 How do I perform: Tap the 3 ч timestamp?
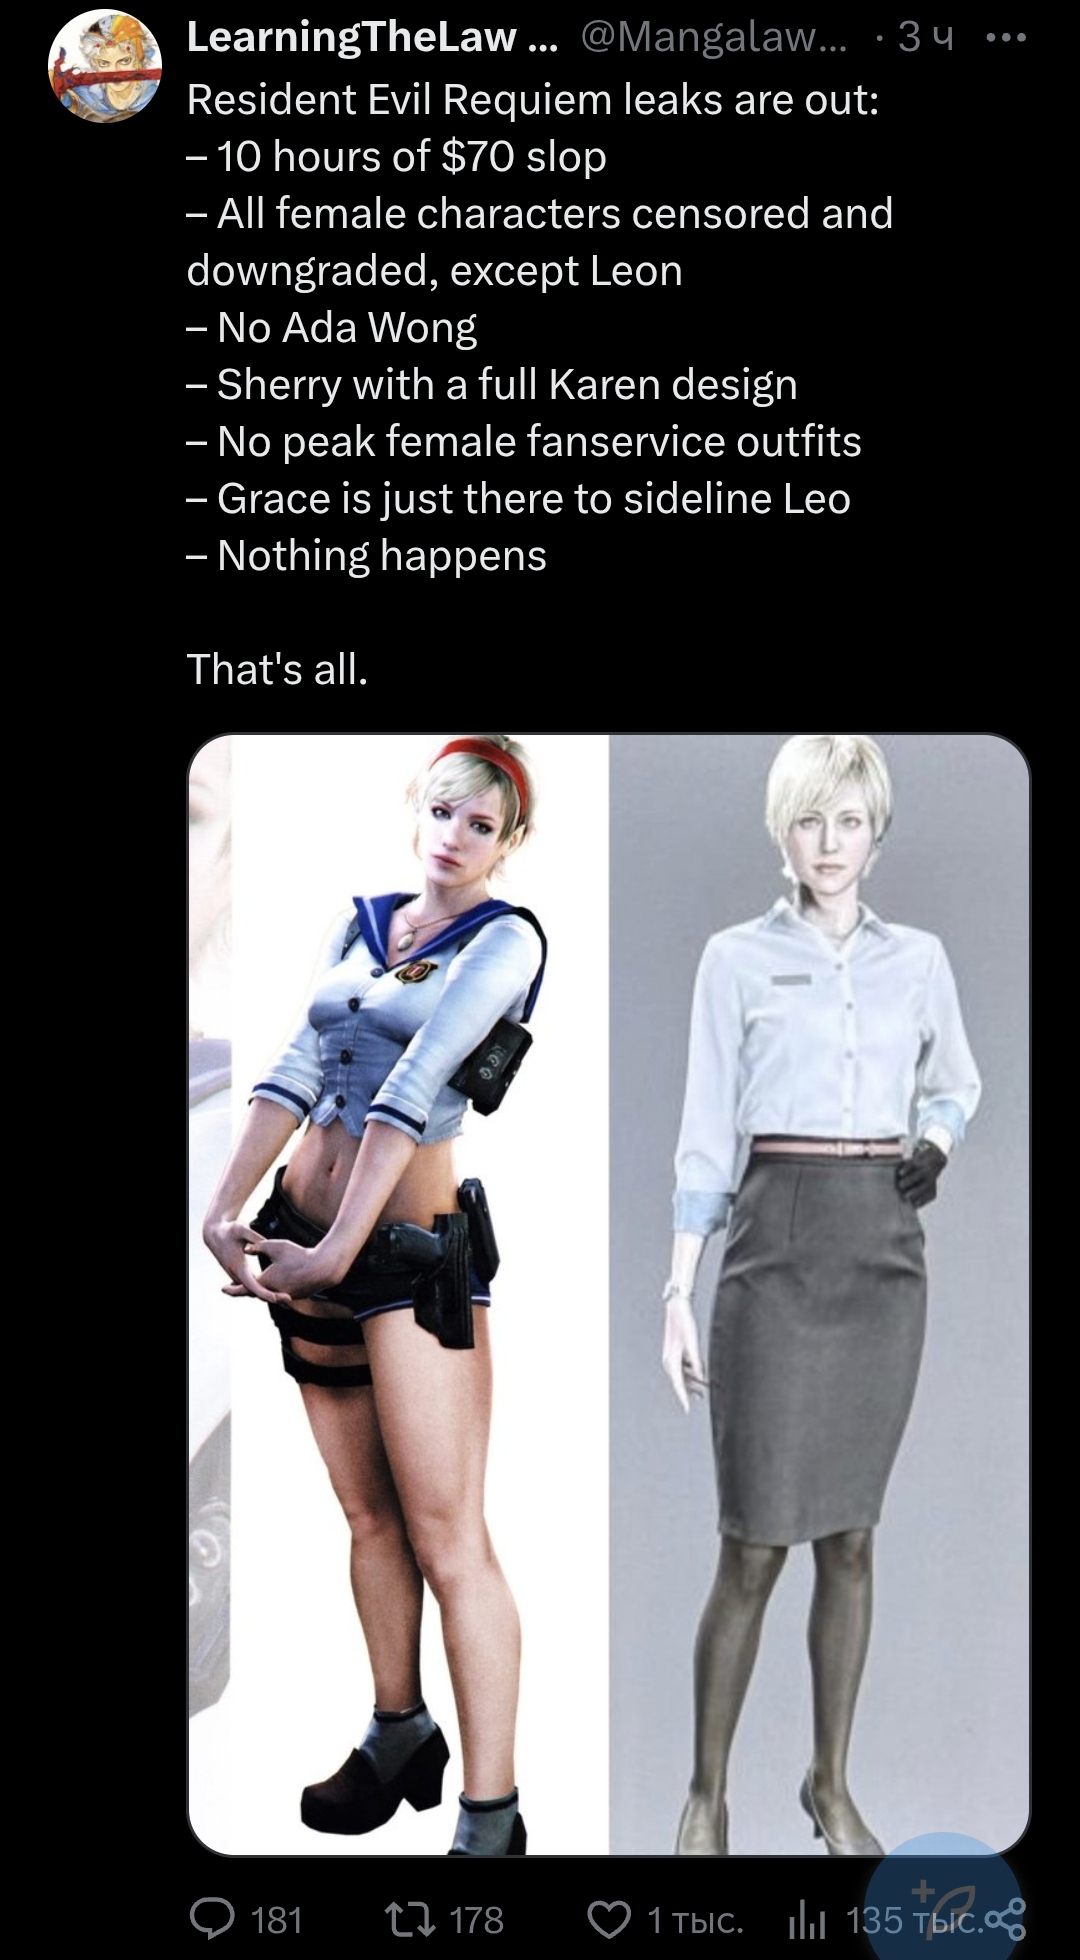pyautogui.click(x=925, y=37)
